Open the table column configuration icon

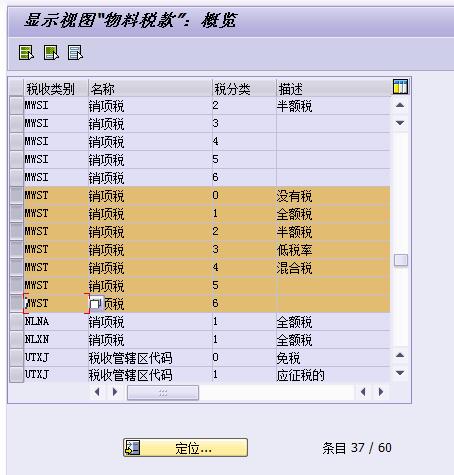point(400,87)
